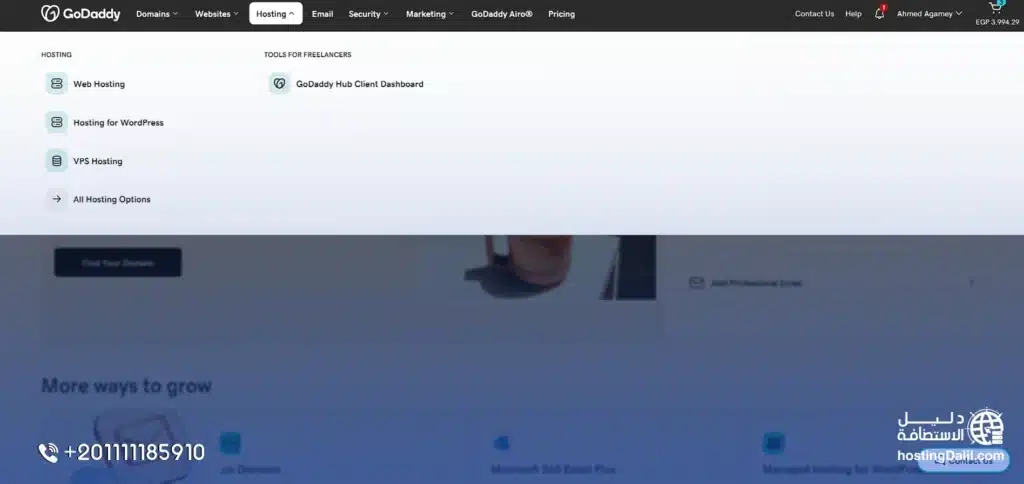1024x484 pixels.
Task: Open the GoDaddy Airo menu item
Action: pyautogui.click(x=501, y=14)
